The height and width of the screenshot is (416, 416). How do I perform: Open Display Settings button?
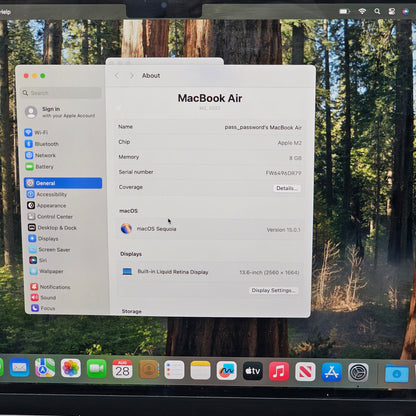[x=273, y=290]
